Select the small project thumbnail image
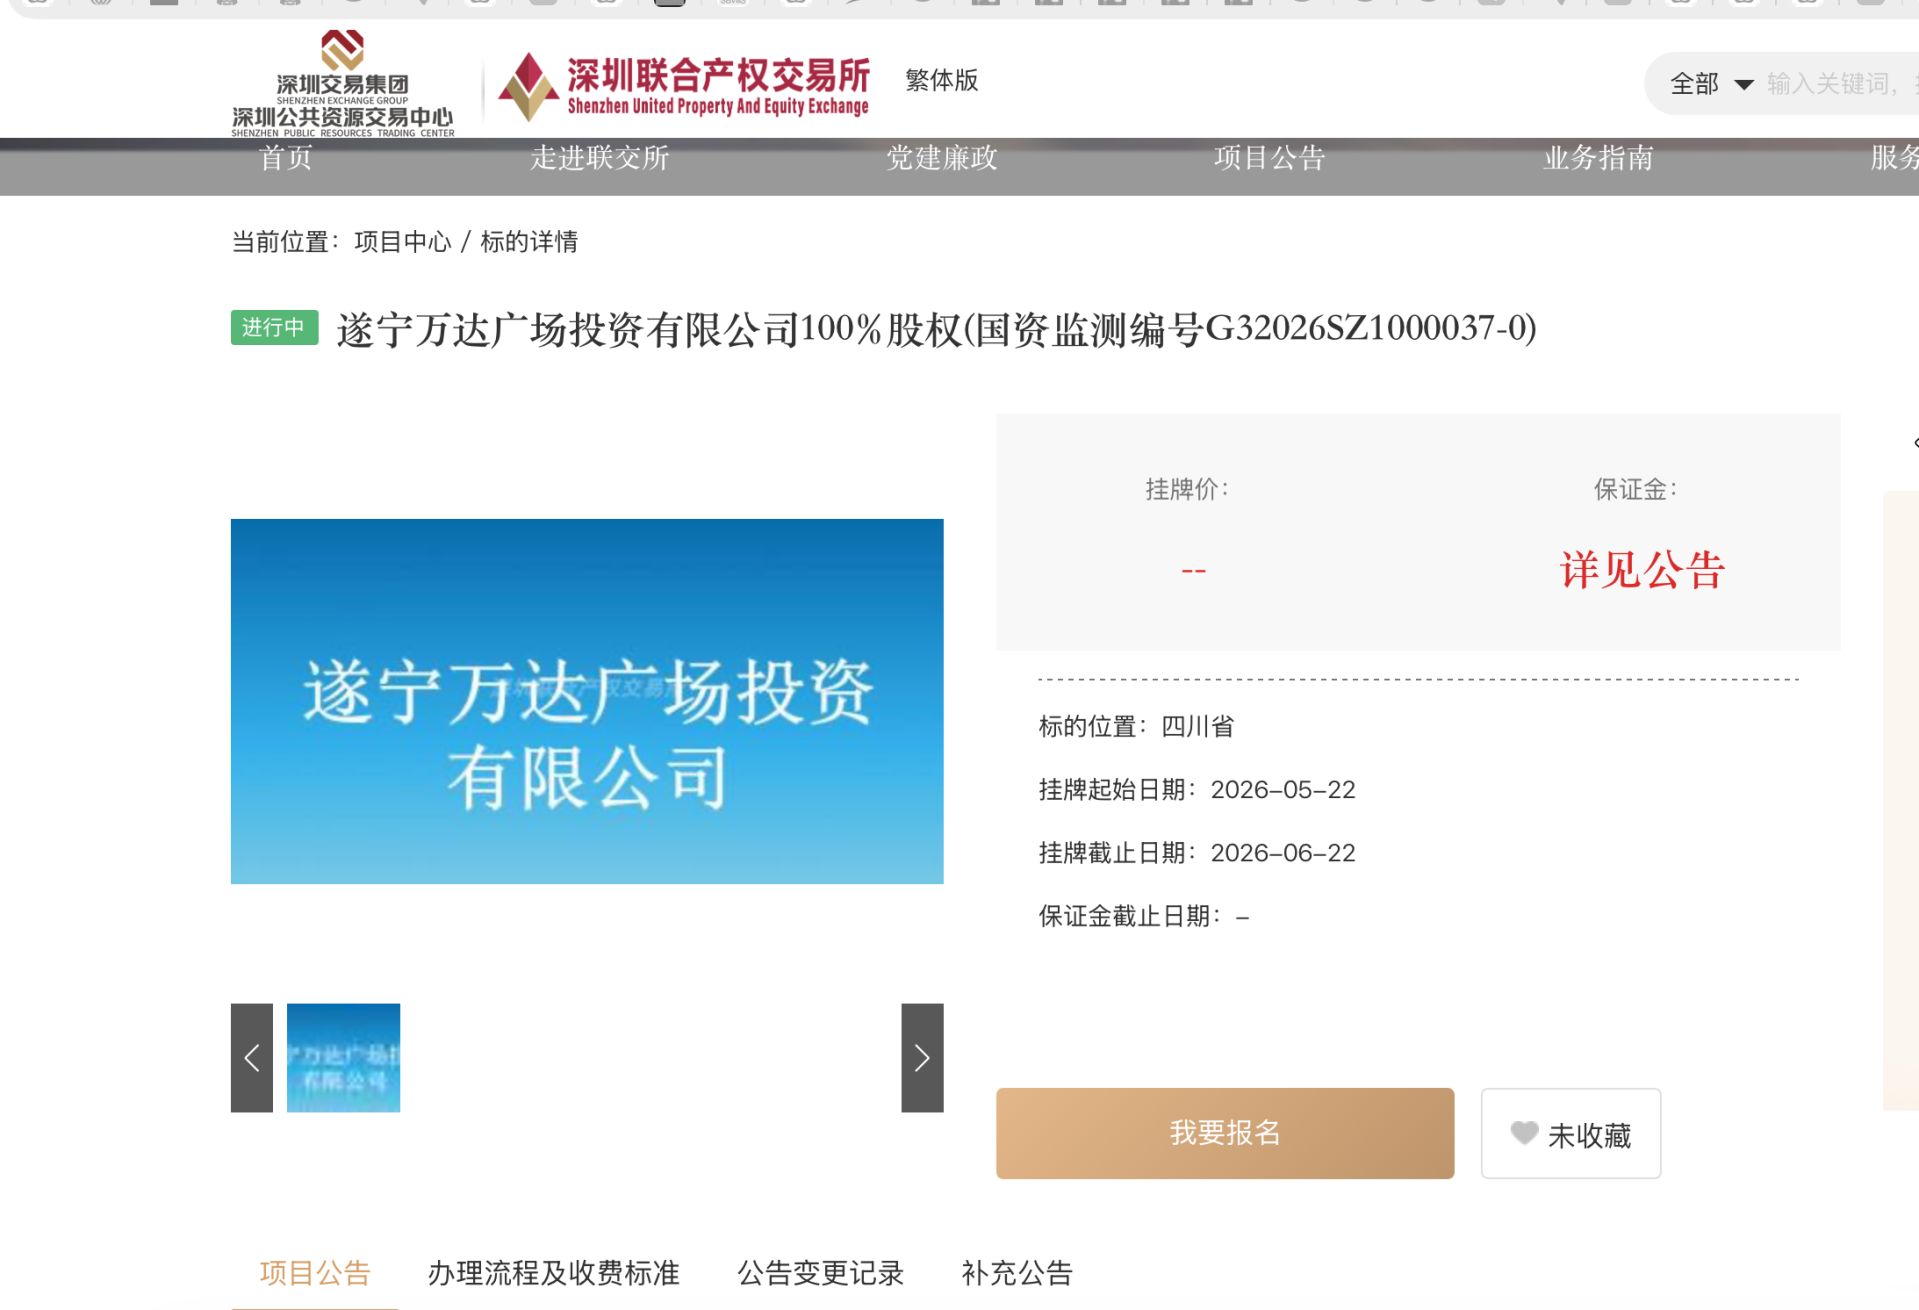This screenshot has height=1310, width=1919. (343, 1057)
